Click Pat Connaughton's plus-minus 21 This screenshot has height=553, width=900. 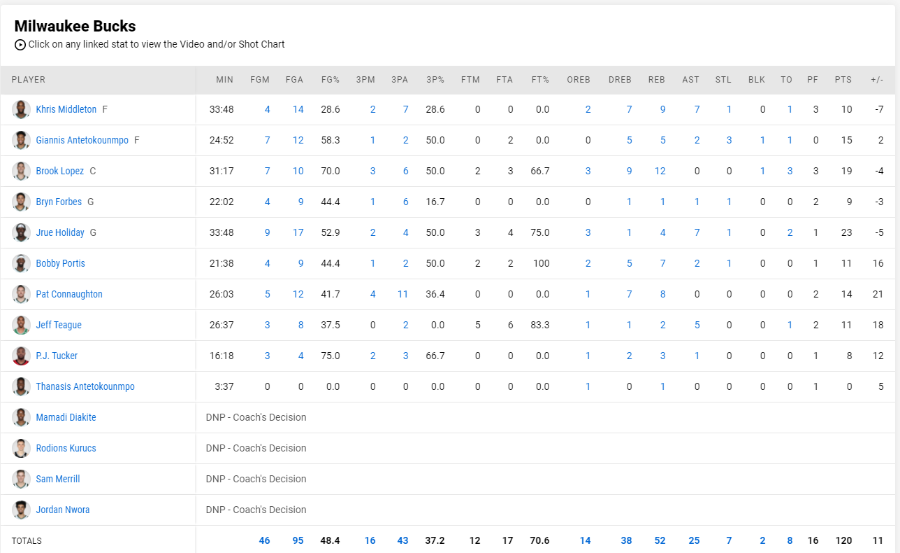pos(878,294)
